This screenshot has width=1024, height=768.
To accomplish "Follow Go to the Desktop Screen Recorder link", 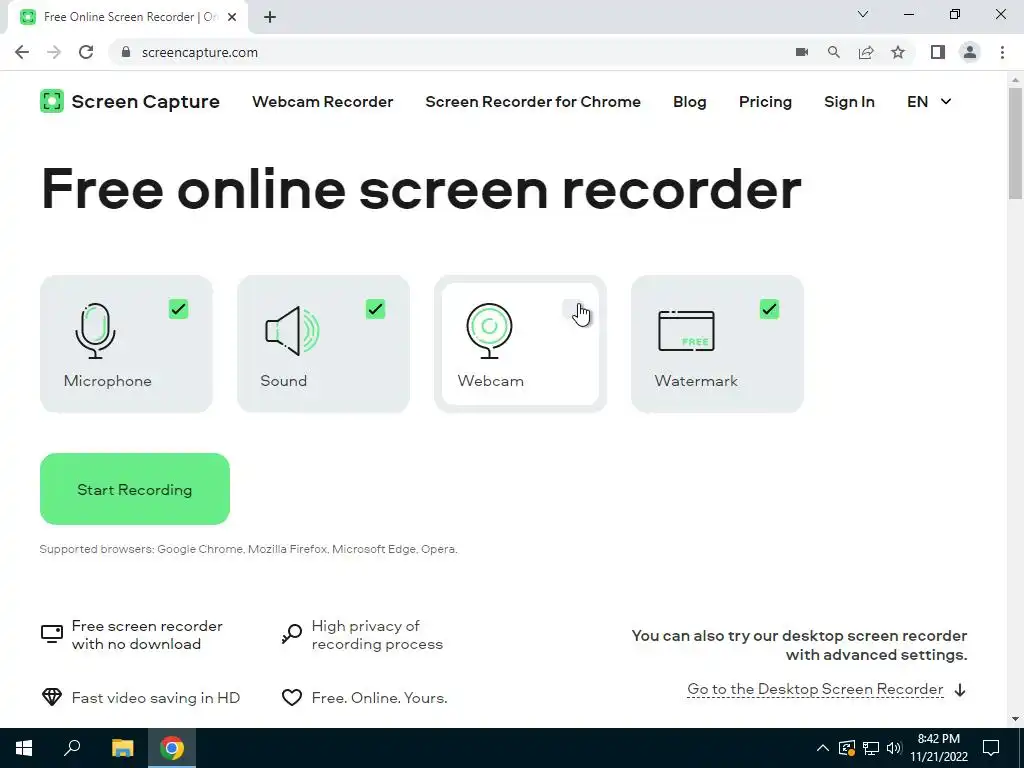I will (x=815, y=690).
